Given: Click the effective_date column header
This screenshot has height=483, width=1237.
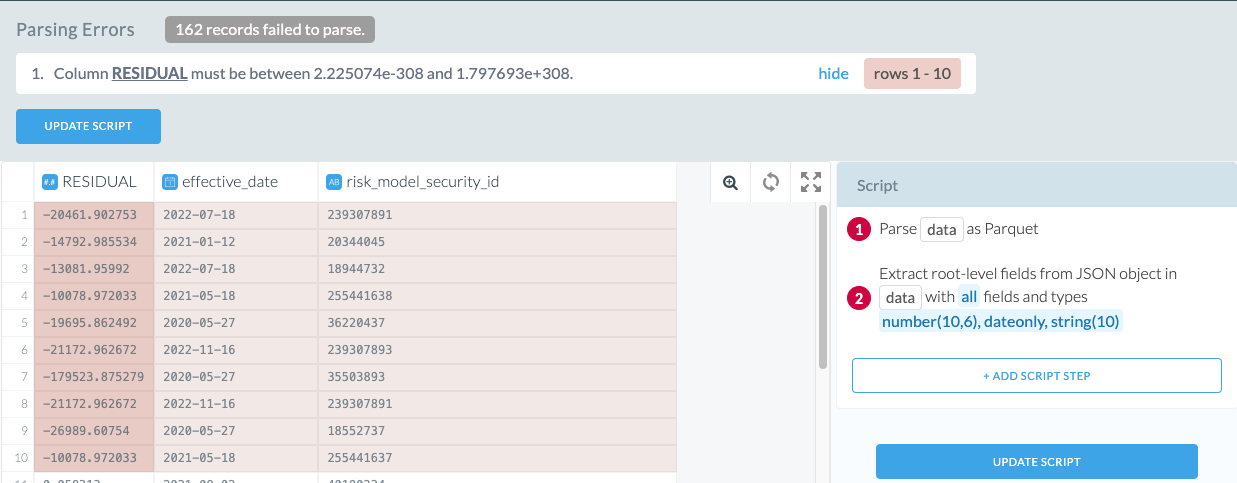Looking at the screenshot, I should [x=229, y=182].
